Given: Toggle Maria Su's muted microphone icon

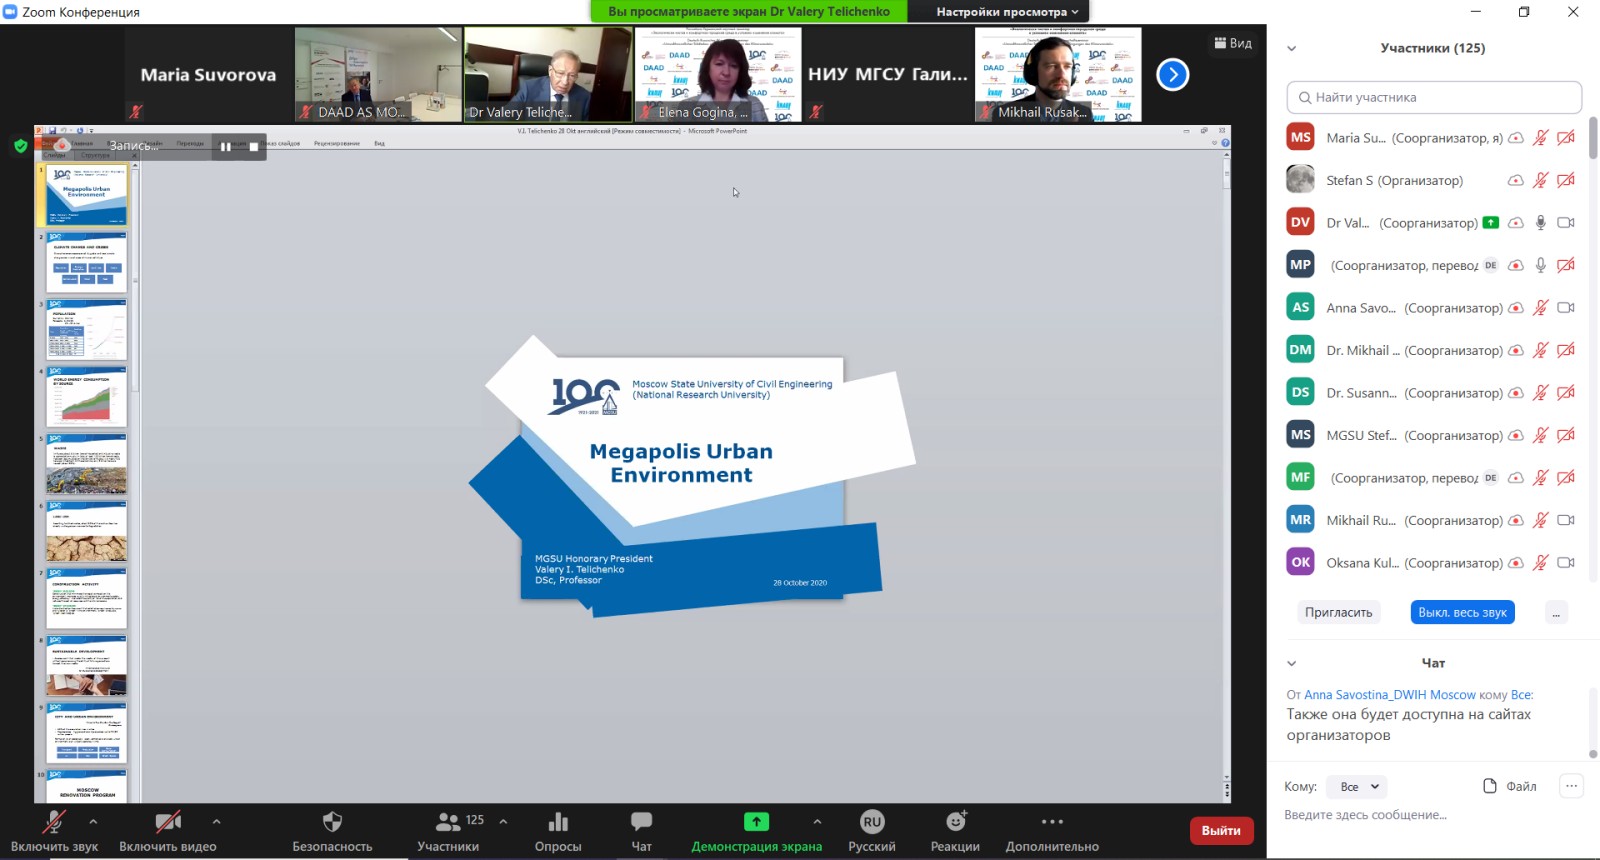Looking at the screenshot, I should pyautogui.click(x=1541, y=138).
